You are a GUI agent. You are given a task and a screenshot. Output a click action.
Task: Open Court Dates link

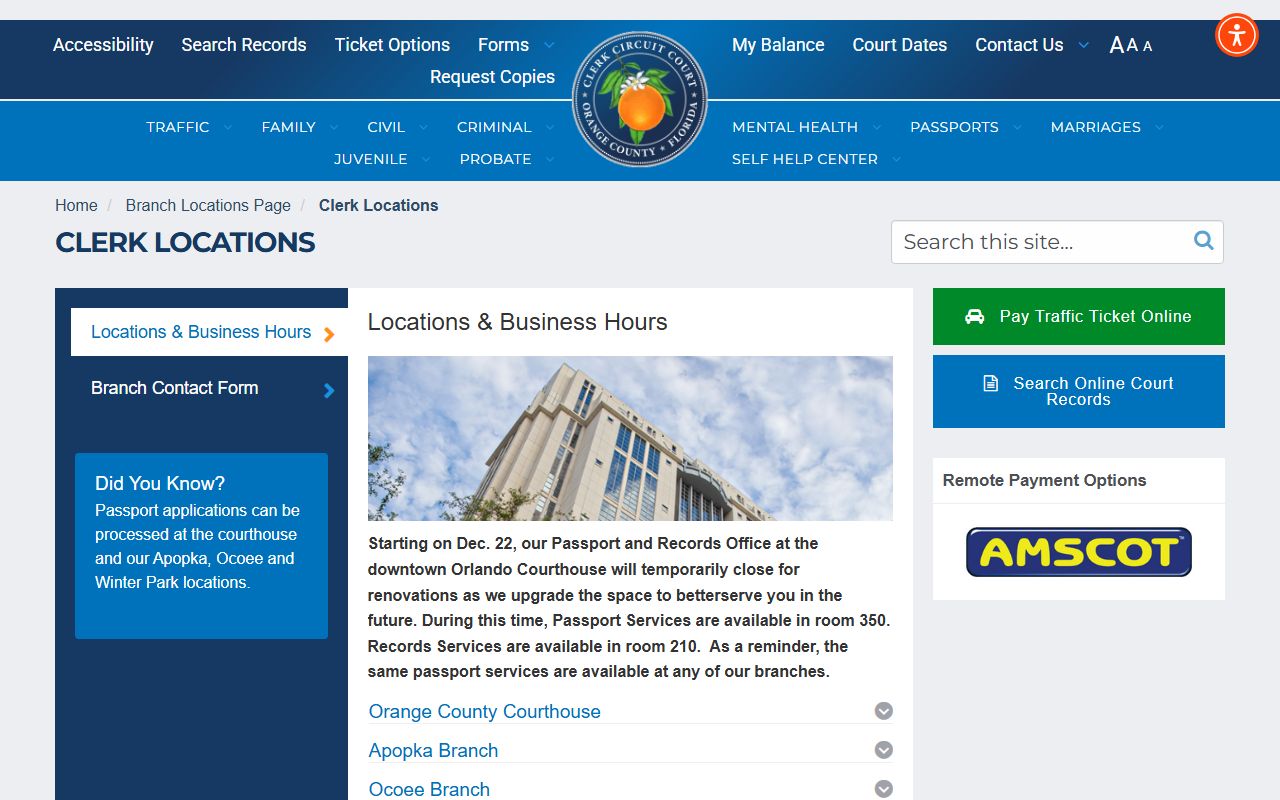coord(900,45)
